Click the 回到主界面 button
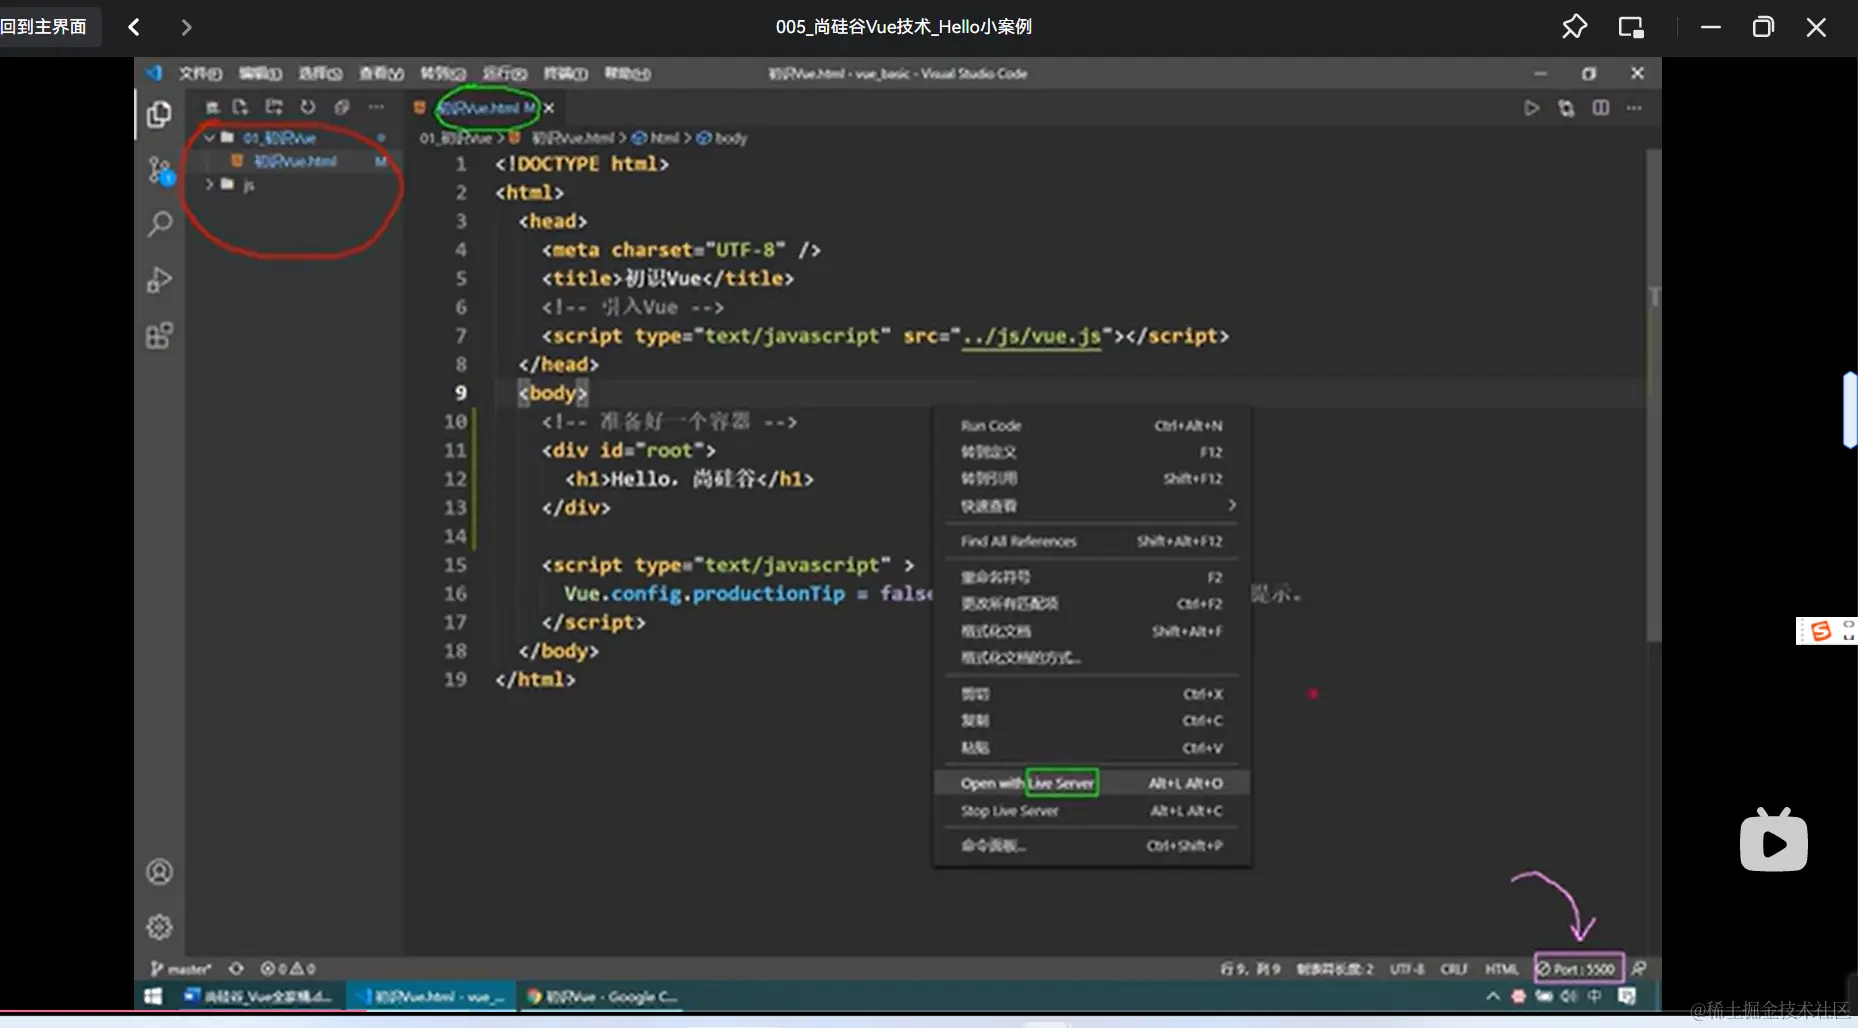The image size is (1858, 1028). pos(45,27)
